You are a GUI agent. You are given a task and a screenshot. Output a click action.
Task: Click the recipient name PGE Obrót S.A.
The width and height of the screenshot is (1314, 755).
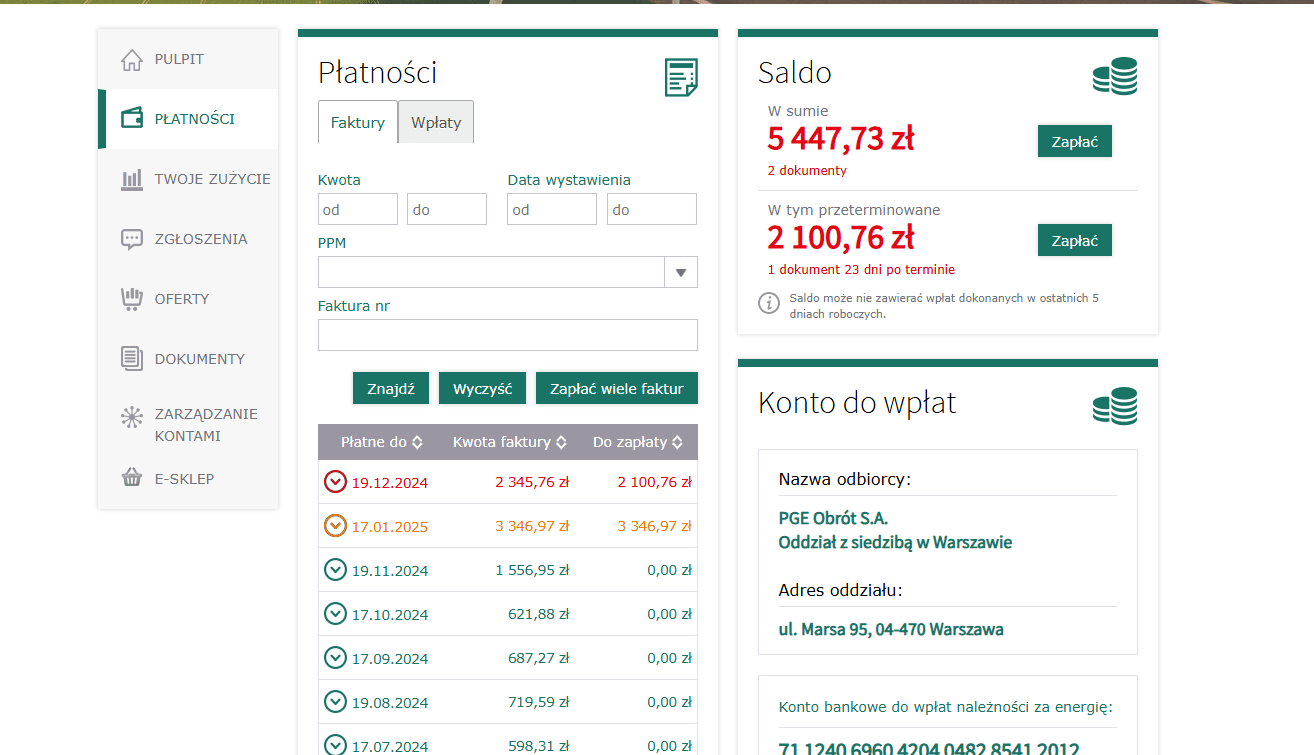(x=833, y=518)
